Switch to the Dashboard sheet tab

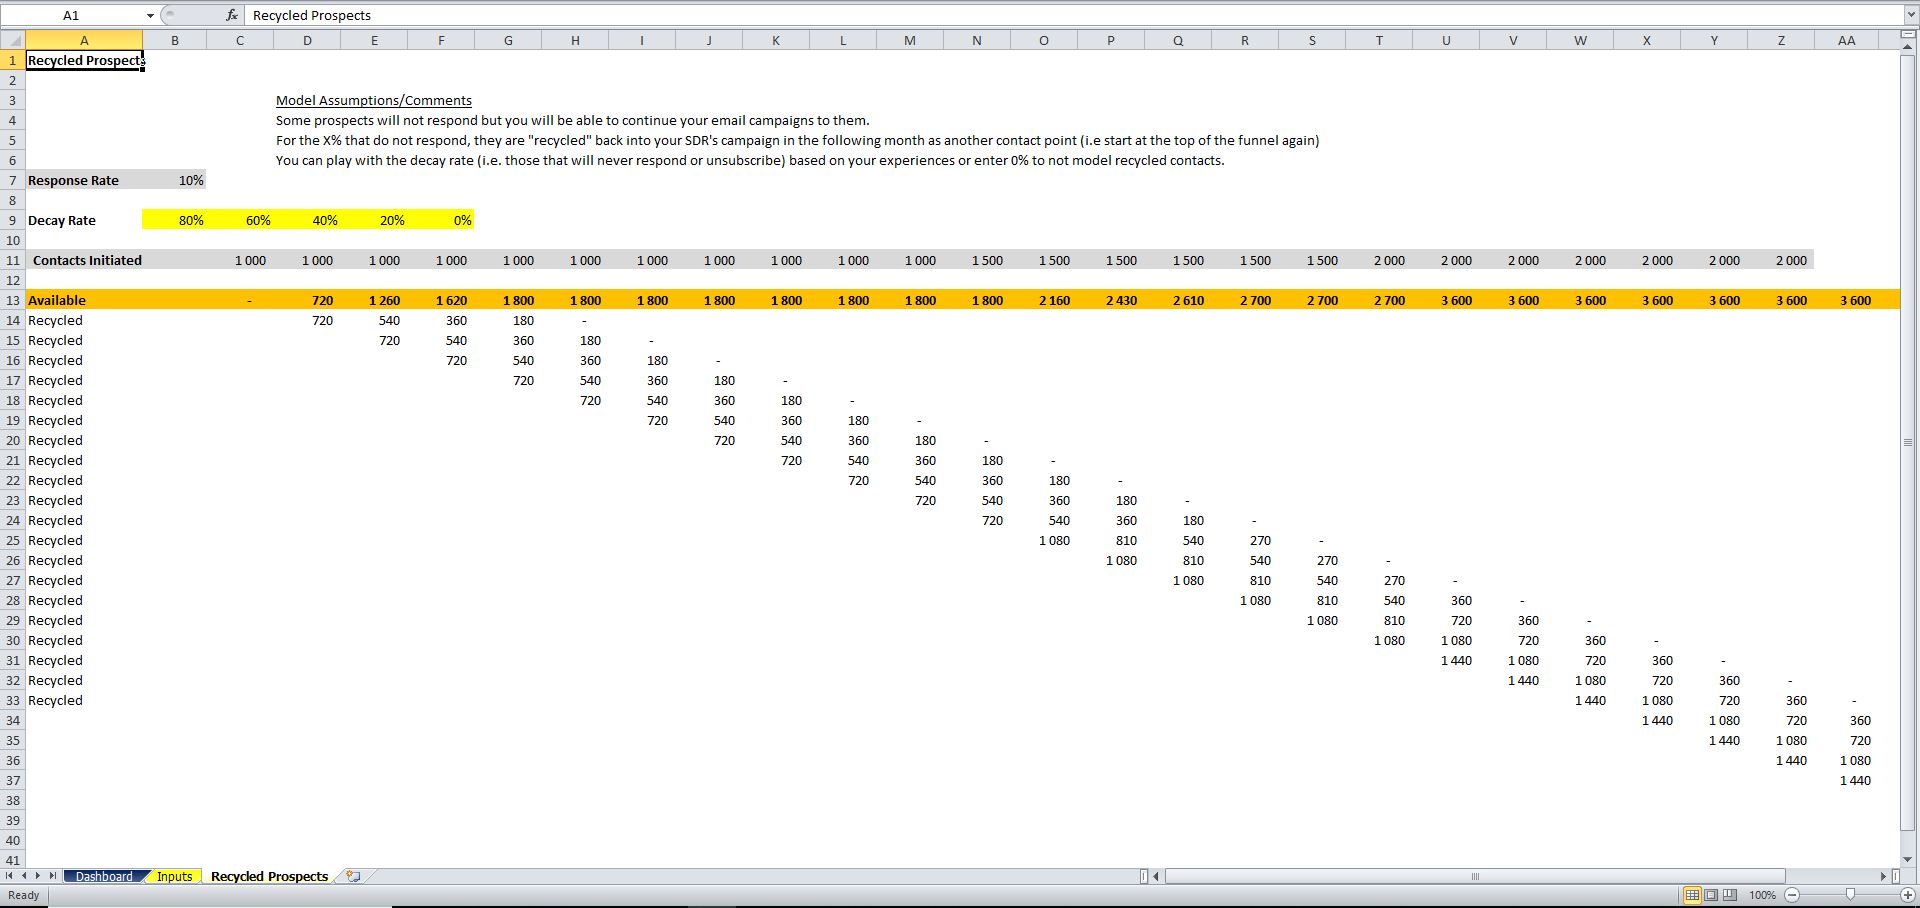[104, 876]
